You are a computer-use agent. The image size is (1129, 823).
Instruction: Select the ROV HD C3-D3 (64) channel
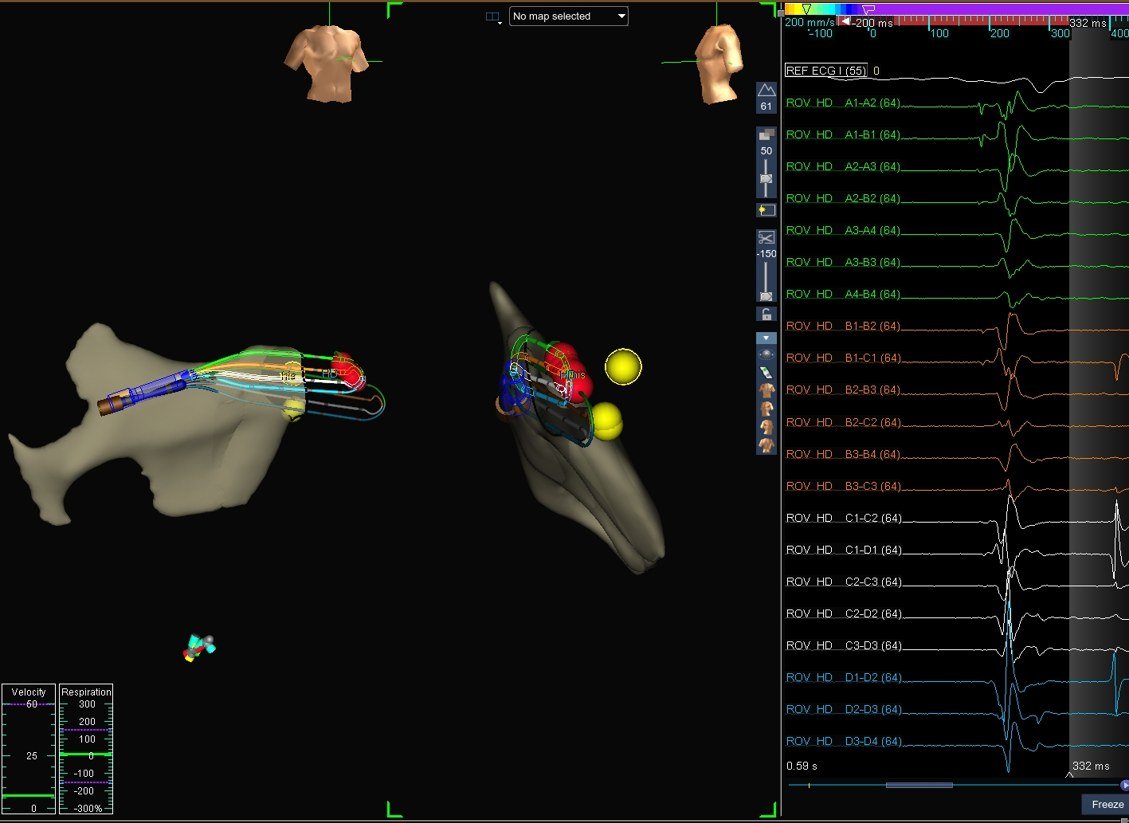843,645
